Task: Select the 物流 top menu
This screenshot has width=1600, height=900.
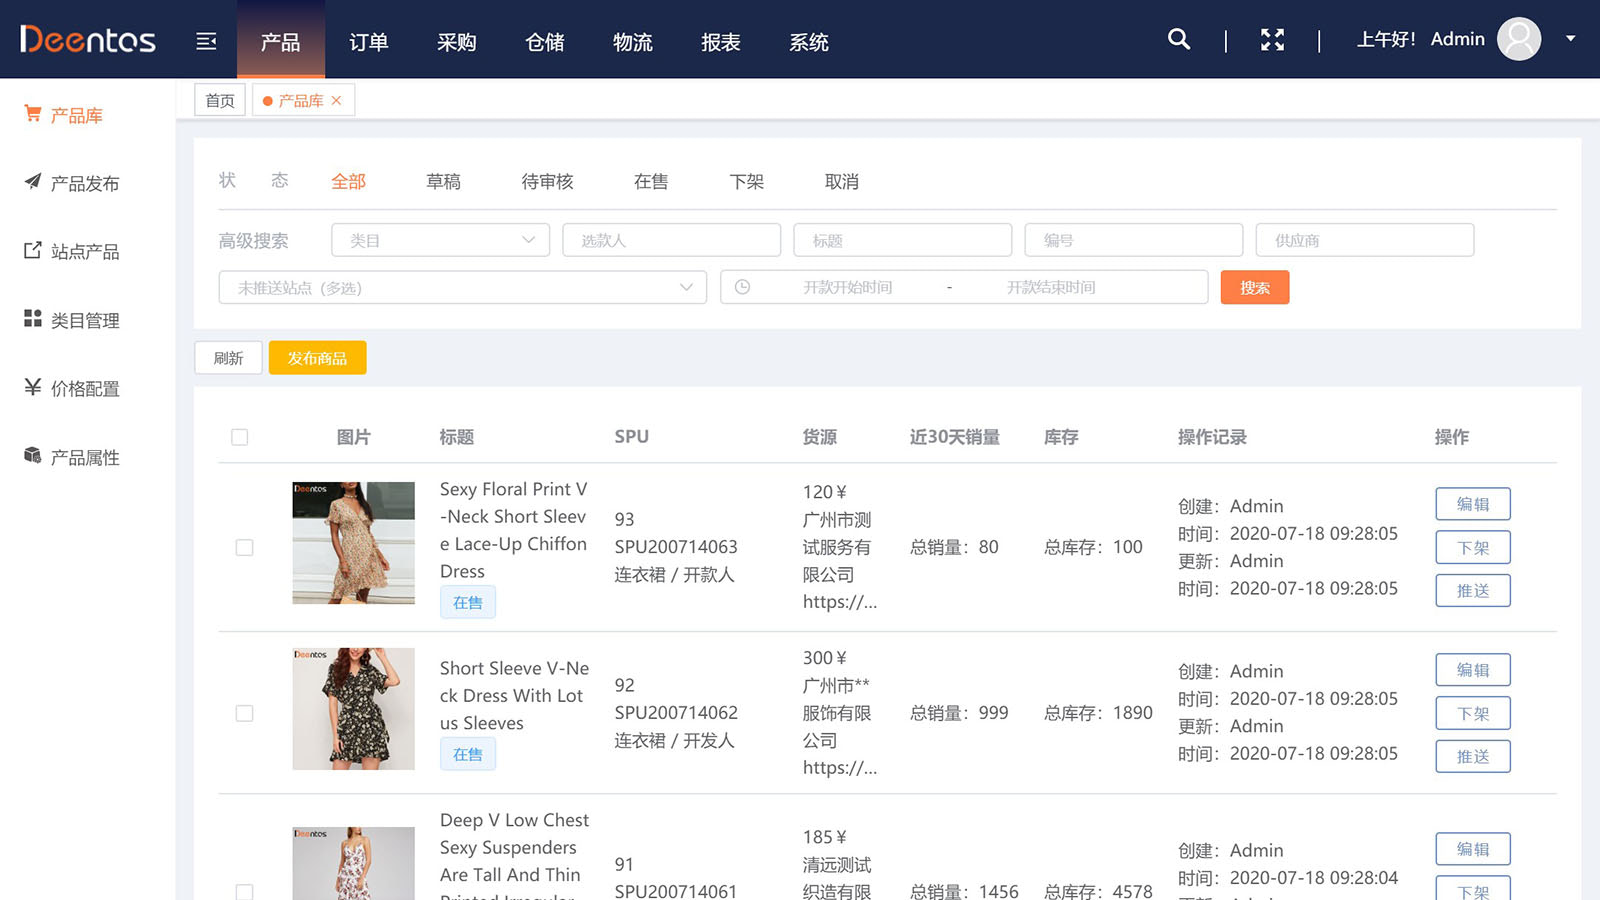Action: [x=632, y=41]
